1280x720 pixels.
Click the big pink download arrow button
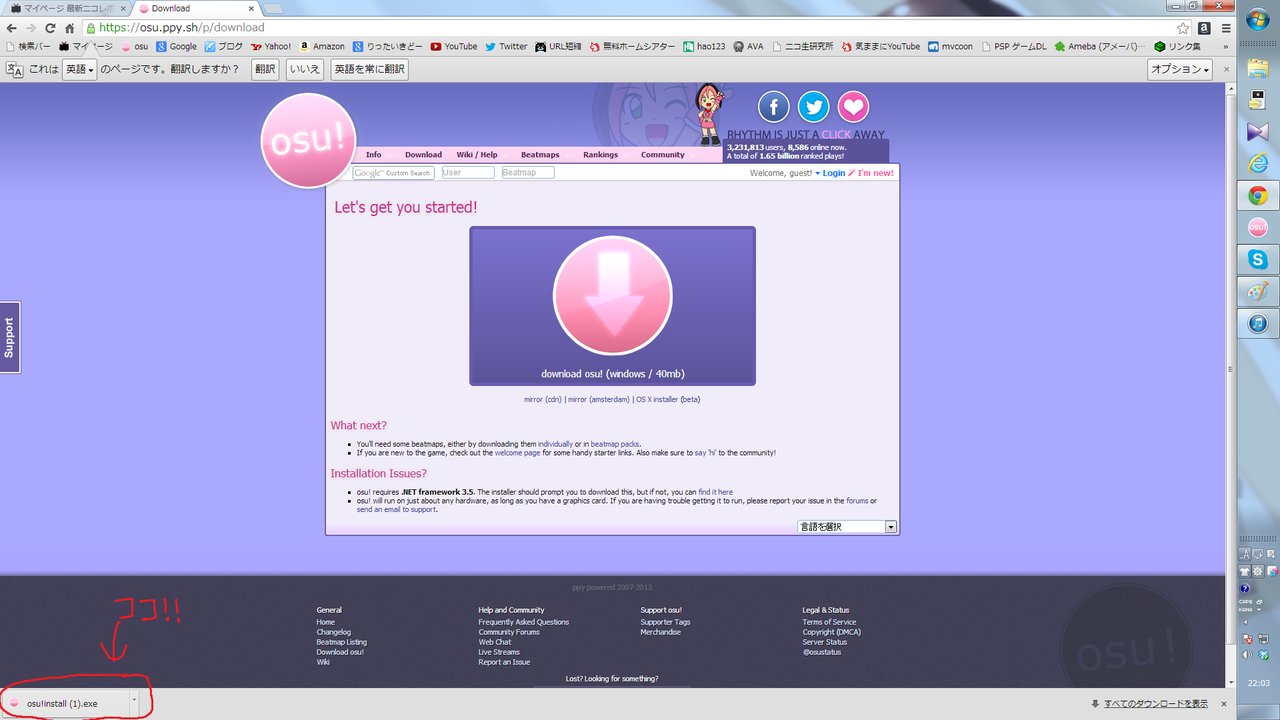612,296
